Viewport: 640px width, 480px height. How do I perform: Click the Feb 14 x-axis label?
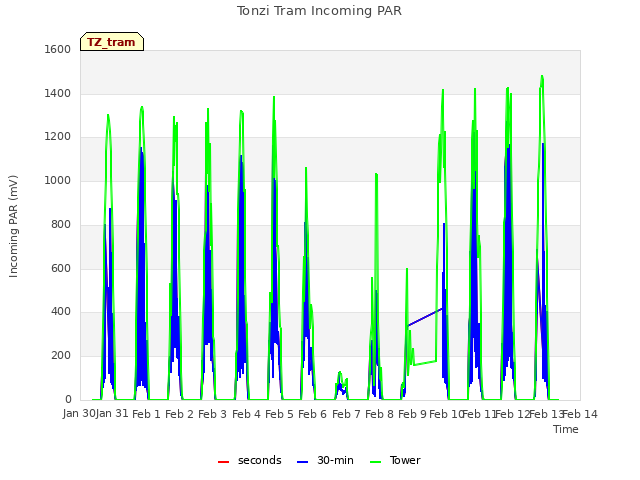coord(580,414)
